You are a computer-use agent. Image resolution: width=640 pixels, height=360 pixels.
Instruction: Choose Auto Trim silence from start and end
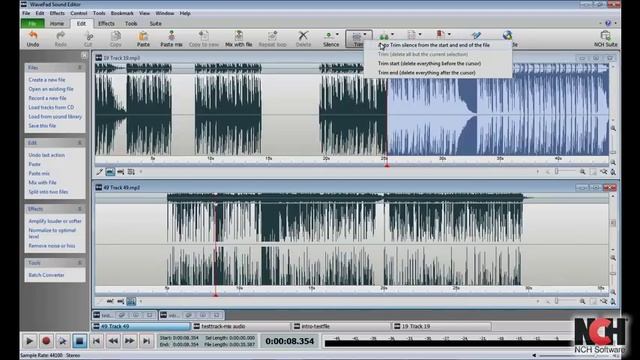(438, 45)
